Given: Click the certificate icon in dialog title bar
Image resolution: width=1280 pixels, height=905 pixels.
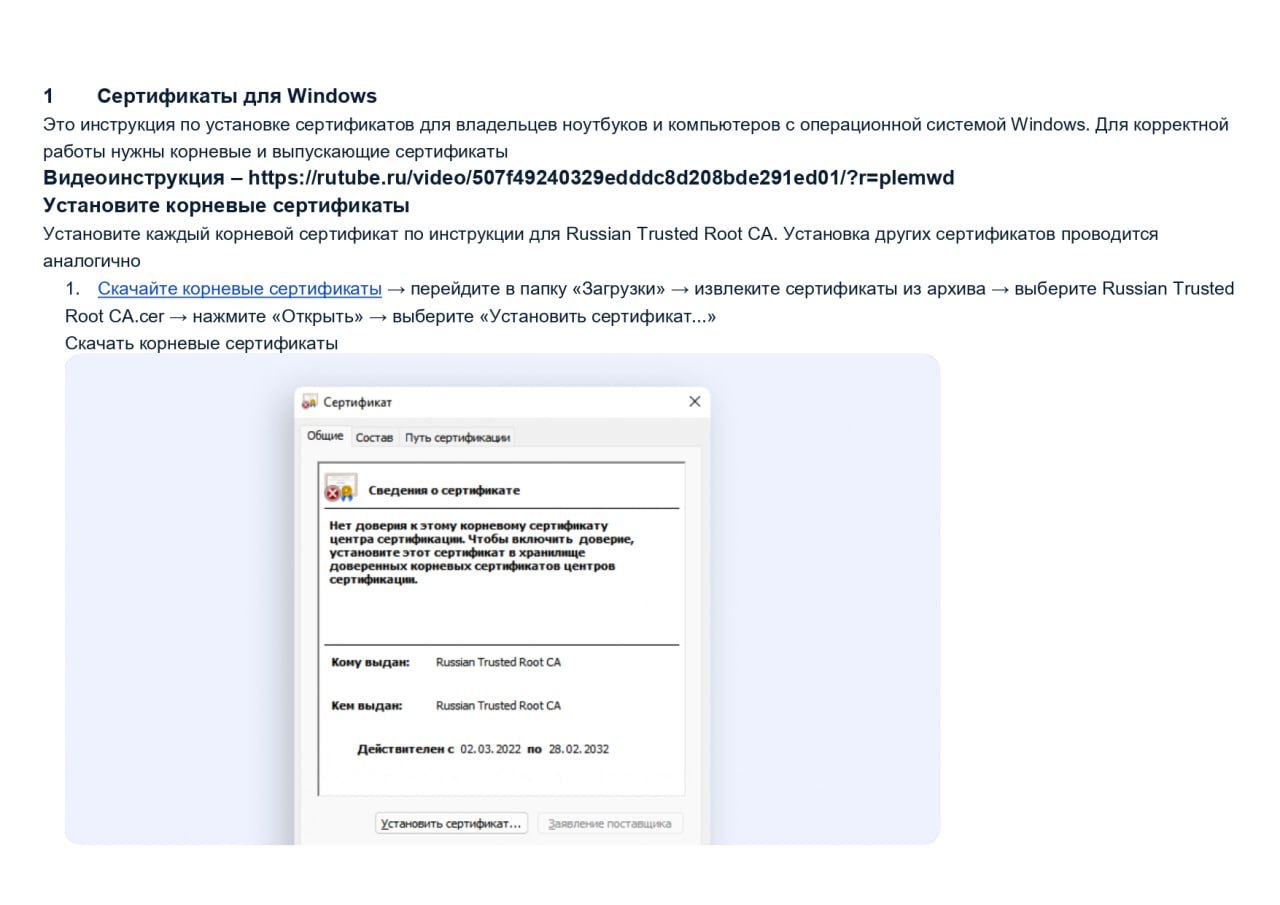Looking at the screenshot, I should (310, 402).
